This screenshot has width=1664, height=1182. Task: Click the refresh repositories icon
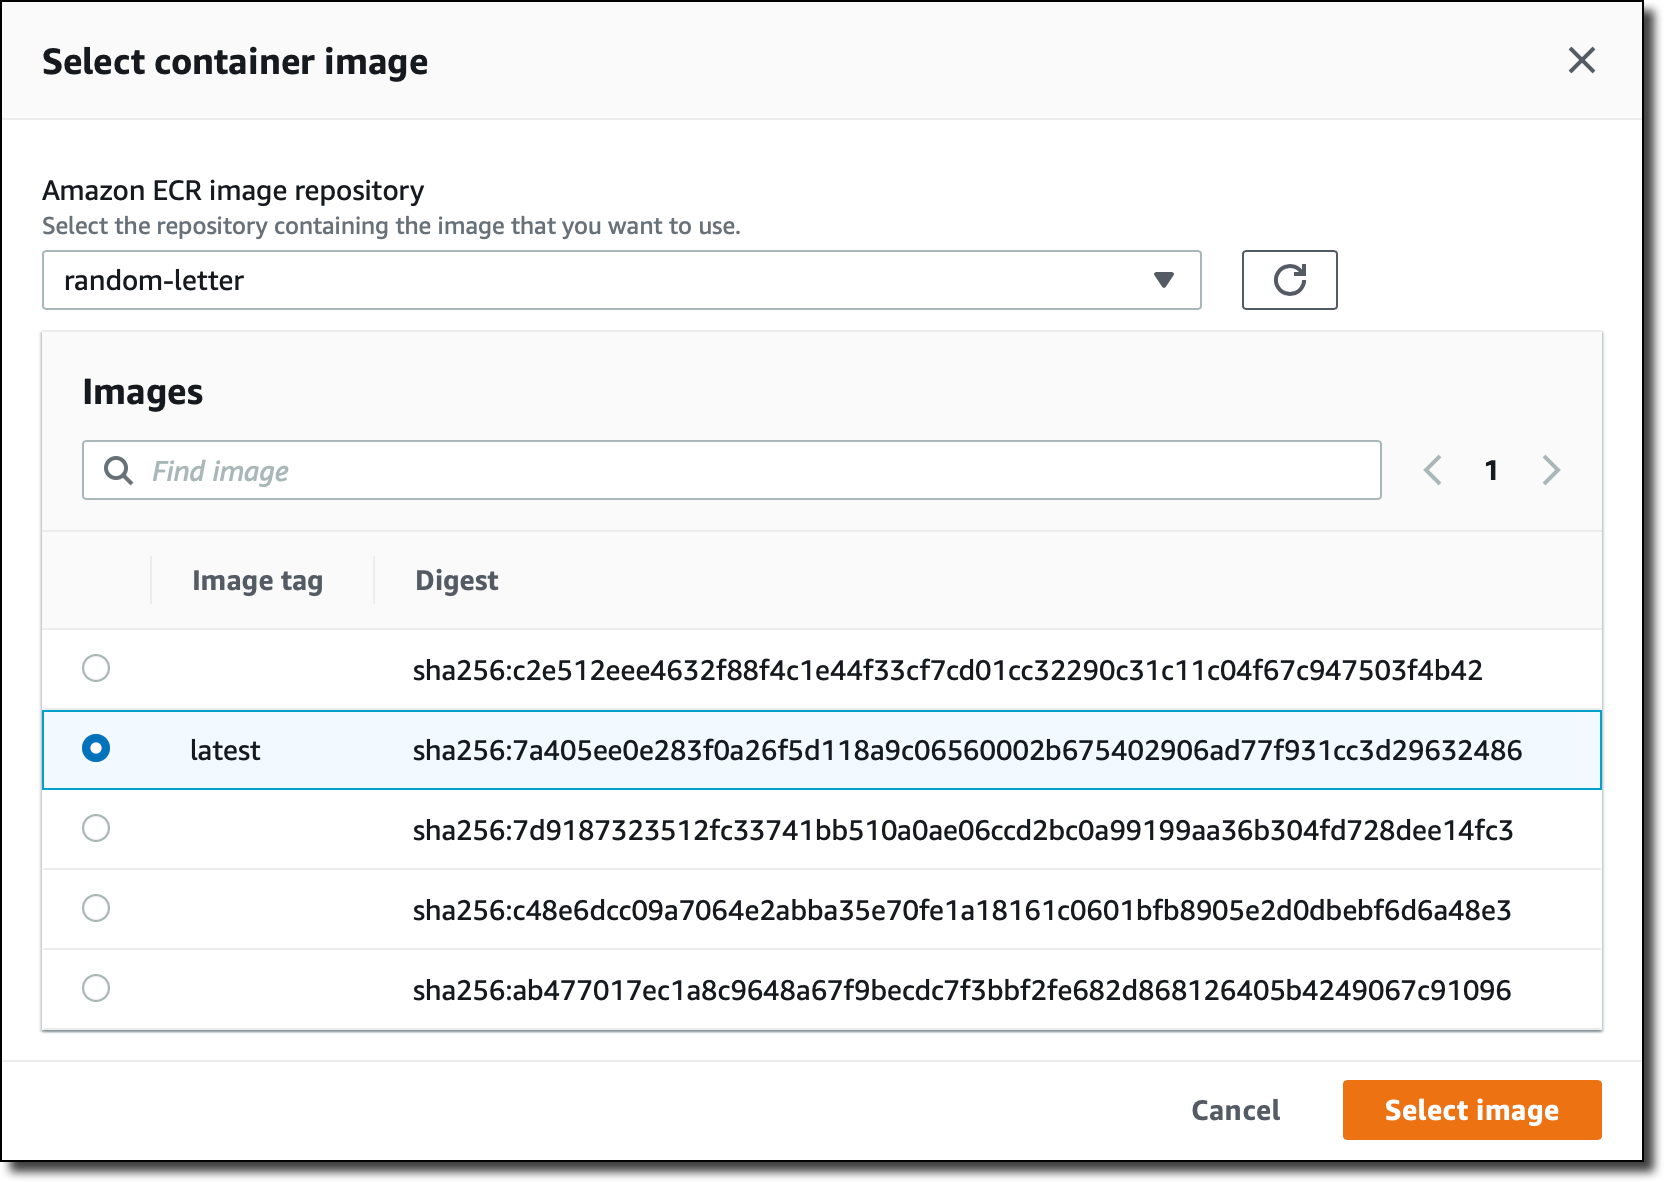click(1289, 280)
